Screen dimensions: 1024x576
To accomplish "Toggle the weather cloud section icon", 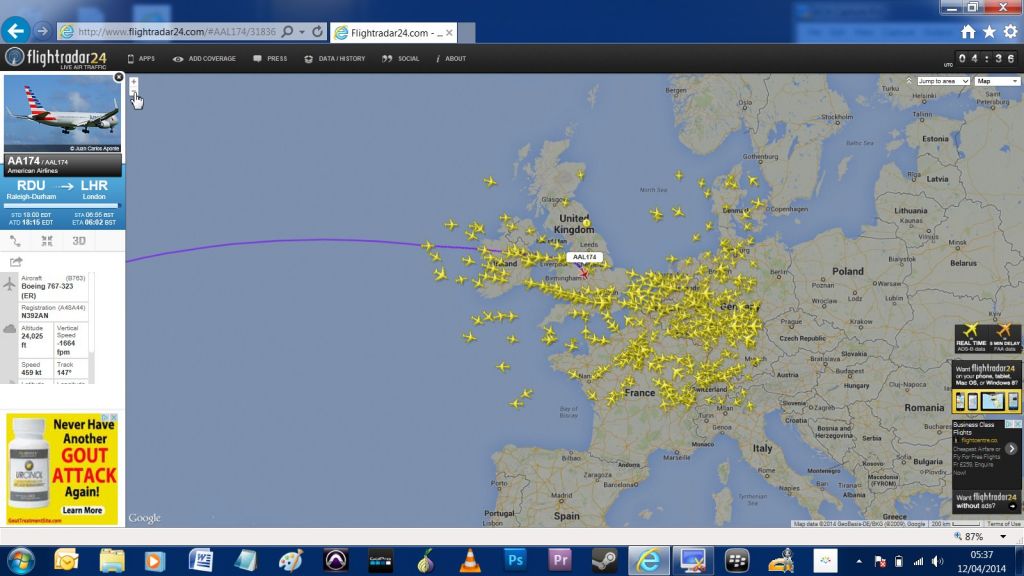I will 9,328.
